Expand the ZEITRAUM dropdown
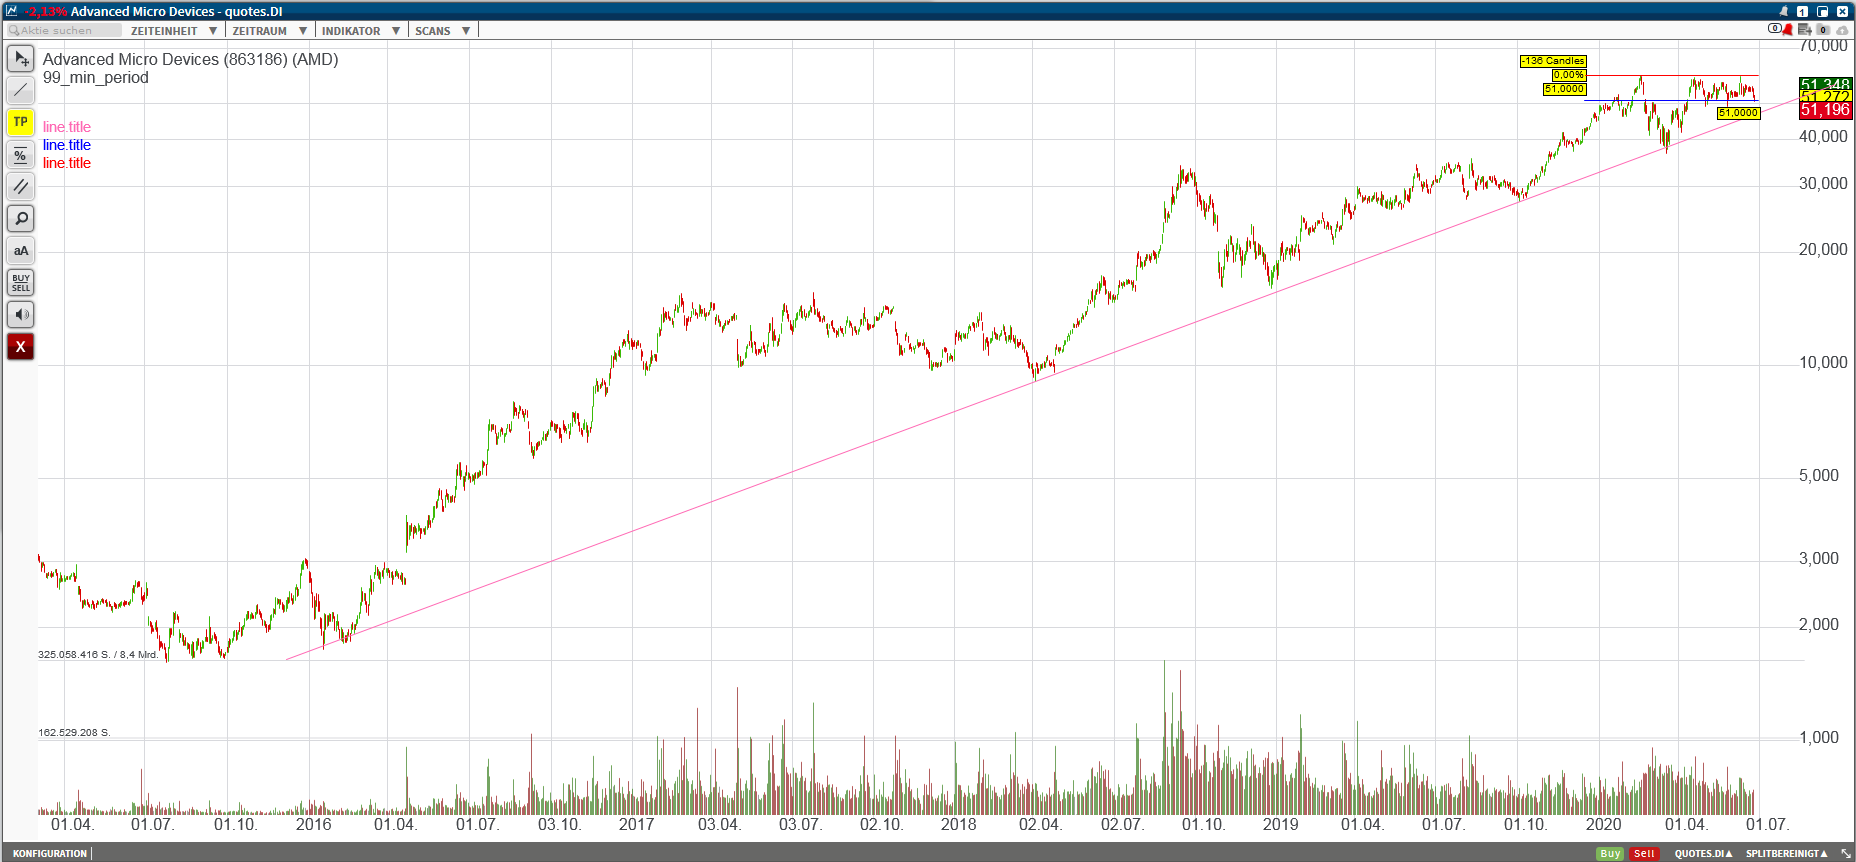 [268, 31]
